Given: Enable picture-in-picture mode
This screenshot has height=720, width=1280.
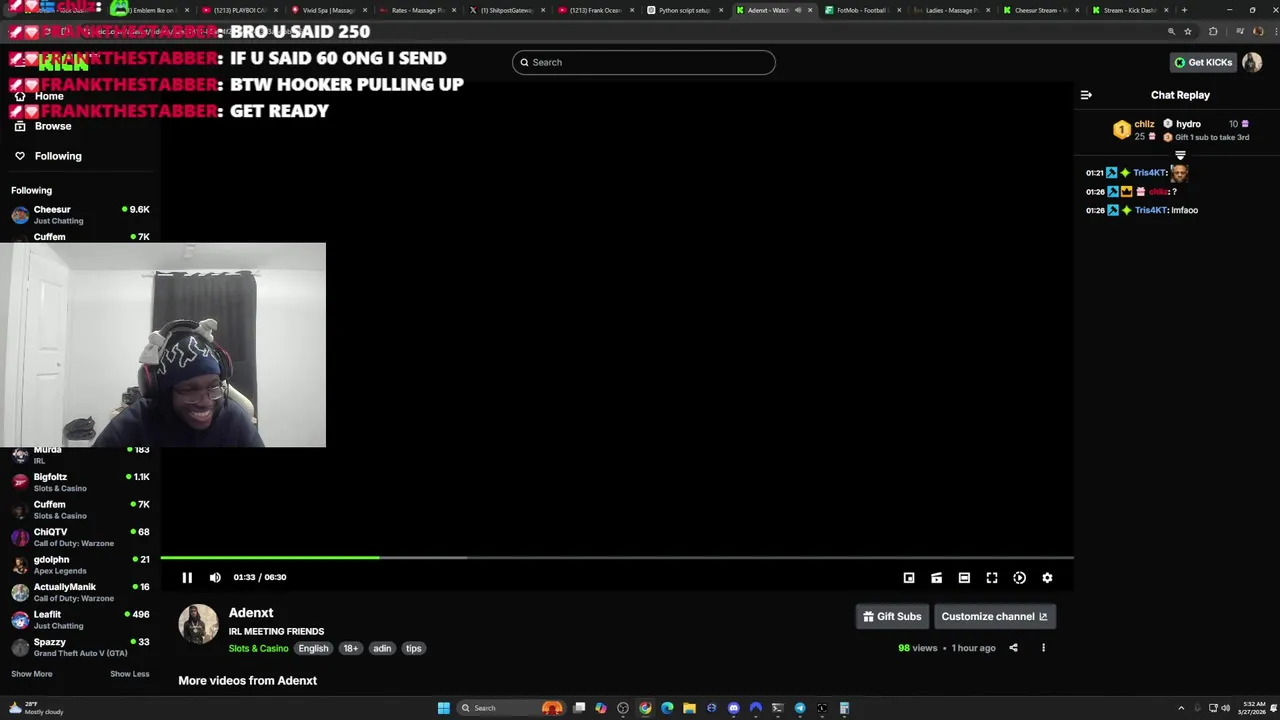Looking at the screenshot, I should [x=909, y=578].
